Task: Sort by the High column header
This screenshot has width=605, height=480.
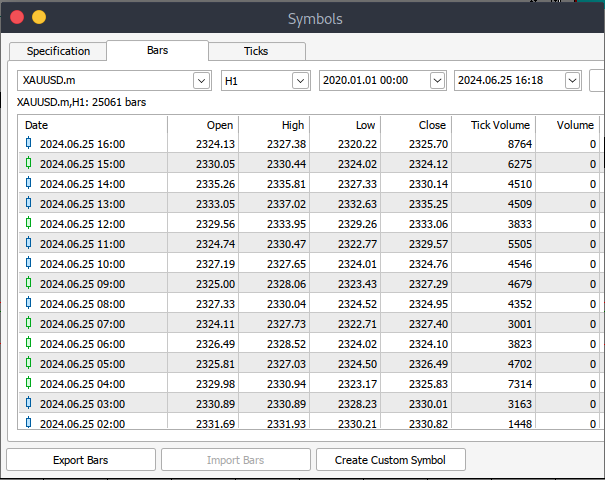Action: [274, 125]
